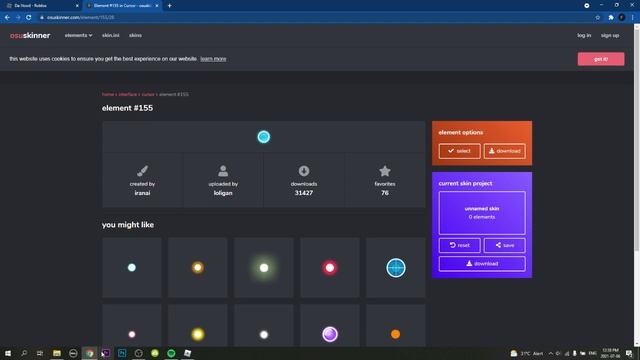The width and height of the screenshot is (640, 360).
Task: Download the current skin project
Action: [482, 264]
